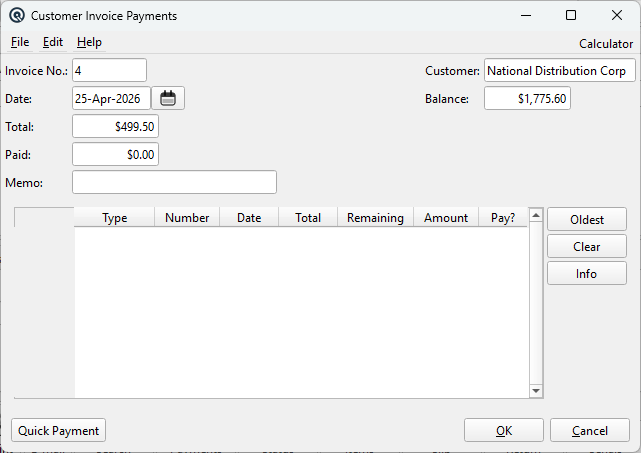Open the Calculator link
This screenshot has width=641, height=453.
click(x=605, y=44)
